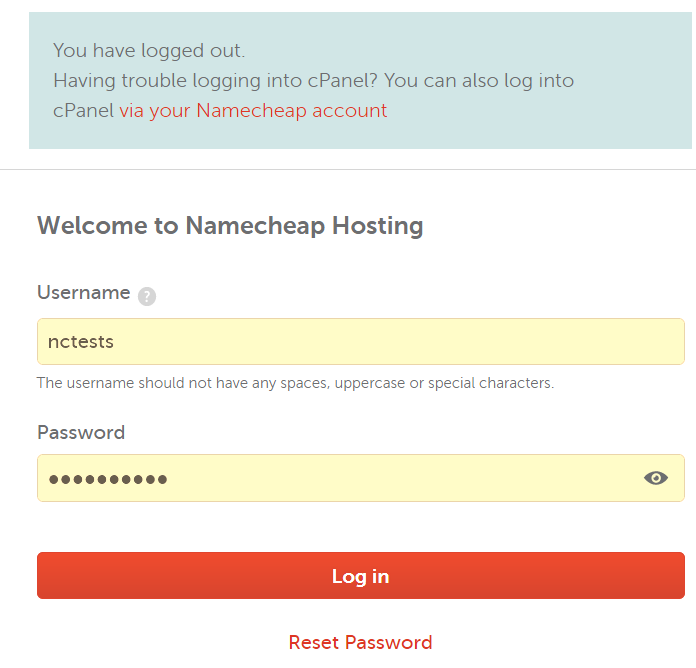Focus the Password input field

click(360, 478)
